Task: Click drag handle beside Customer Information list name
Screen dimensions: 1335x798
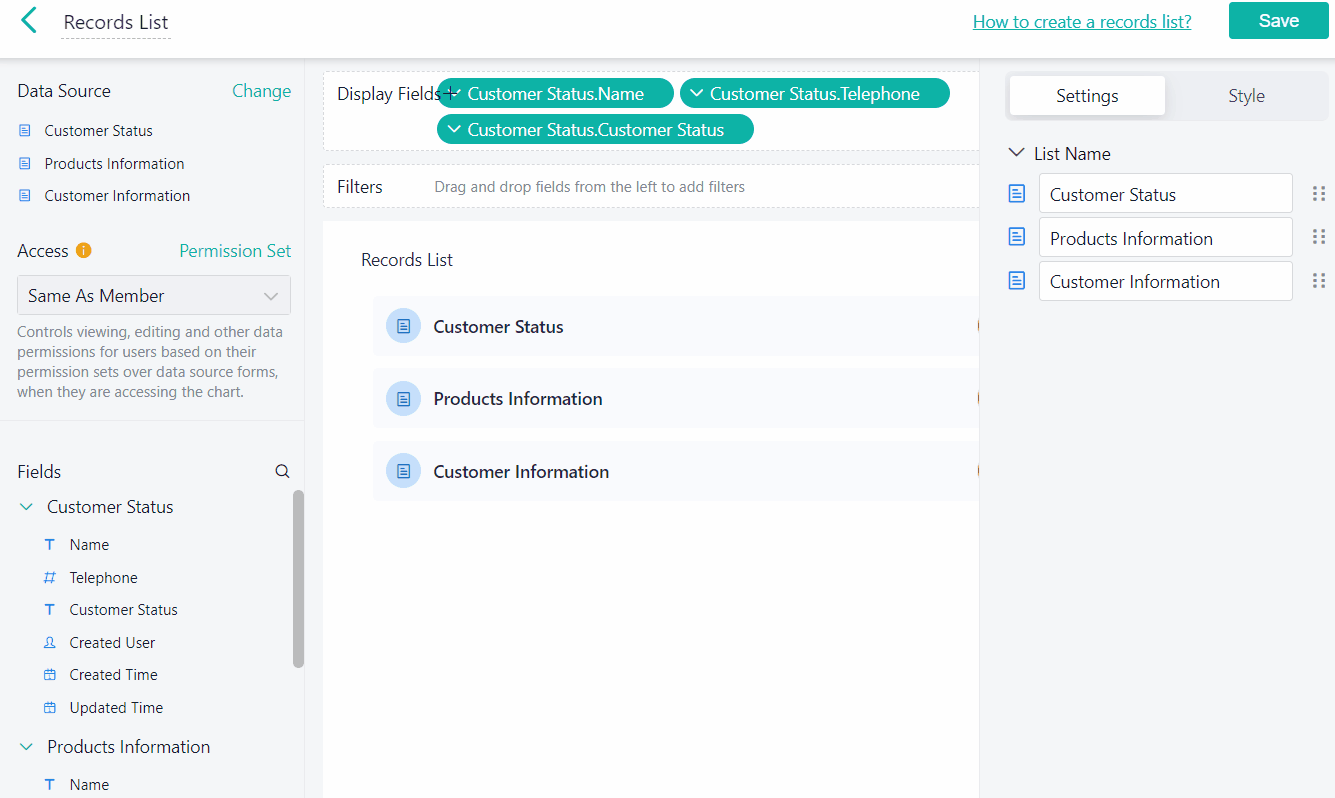Action: point(1318,281)
